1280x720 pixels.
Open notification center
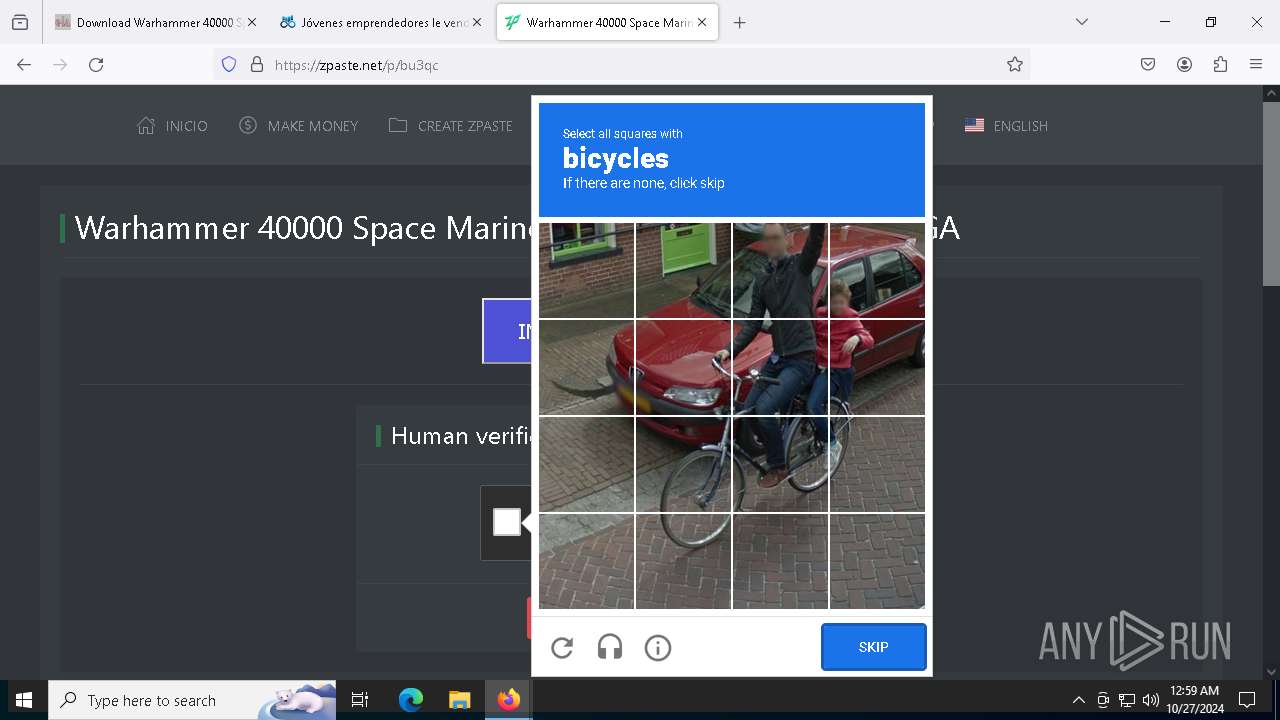tap(1247, 700)
